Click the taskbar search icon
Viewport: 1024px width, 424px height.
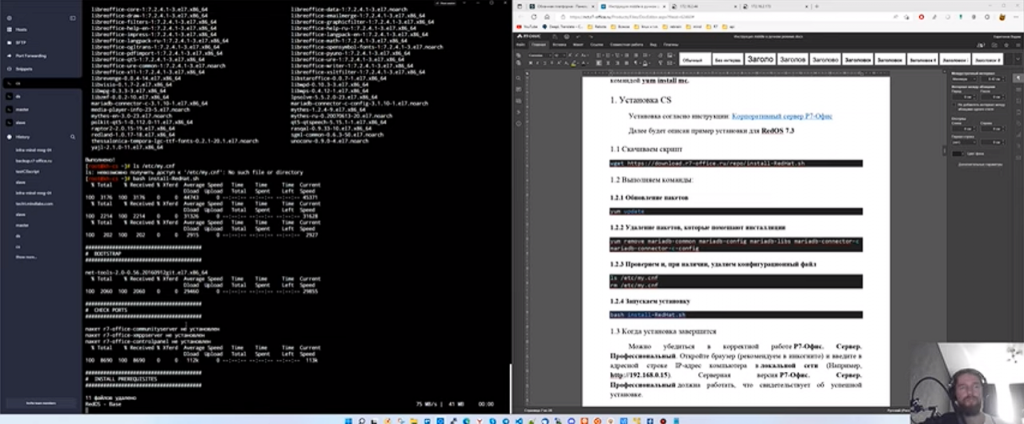coord(361,420)
